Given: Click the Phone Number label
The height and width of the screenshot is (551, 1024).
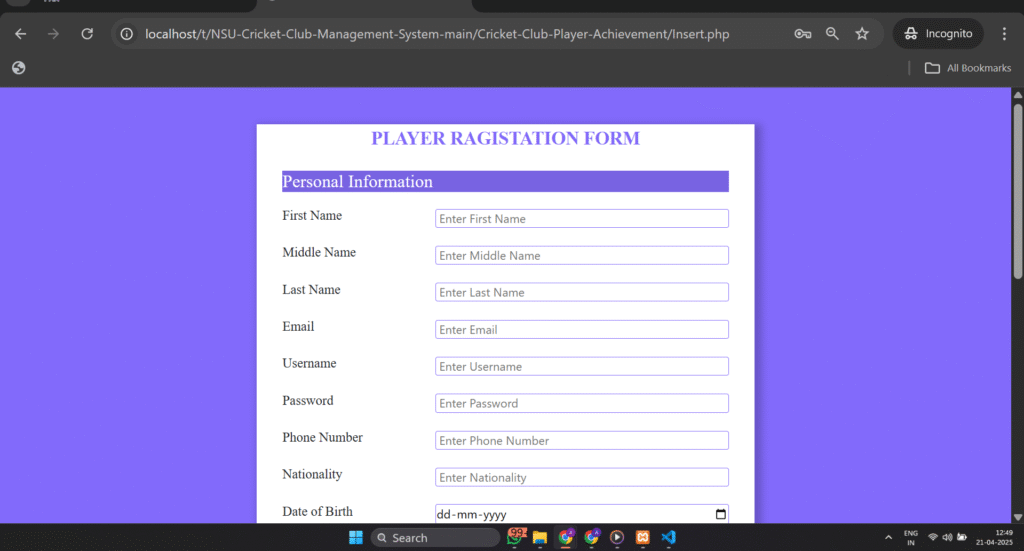Looking at the screenshot, I should [x=323, y=437].
